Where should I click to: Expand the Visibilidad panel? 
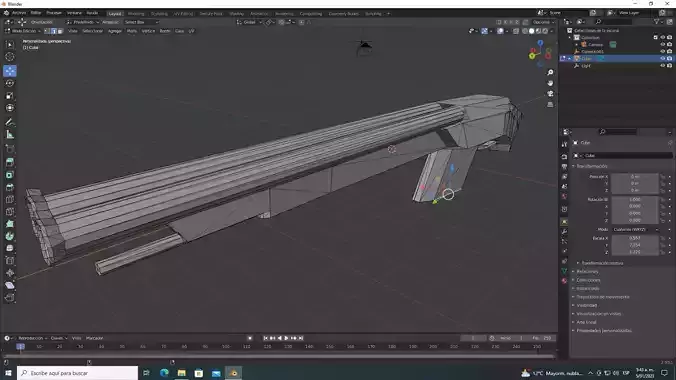(x=586, y=305)
